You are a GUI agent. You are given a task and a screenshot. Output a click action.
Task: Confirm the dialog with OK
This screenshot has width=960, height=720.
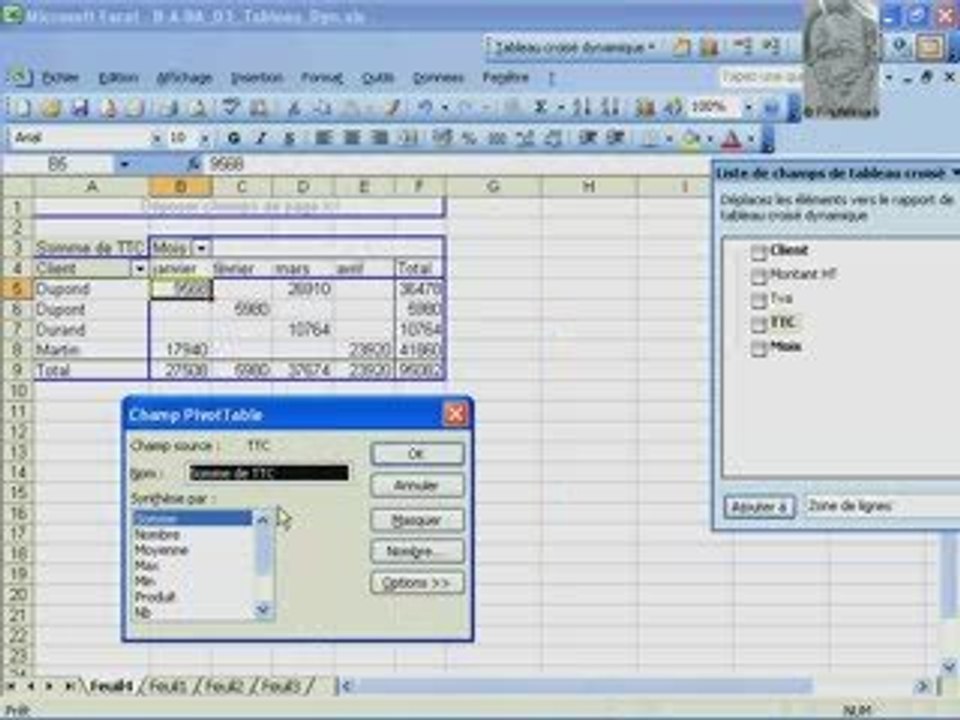tap(417, 454)
